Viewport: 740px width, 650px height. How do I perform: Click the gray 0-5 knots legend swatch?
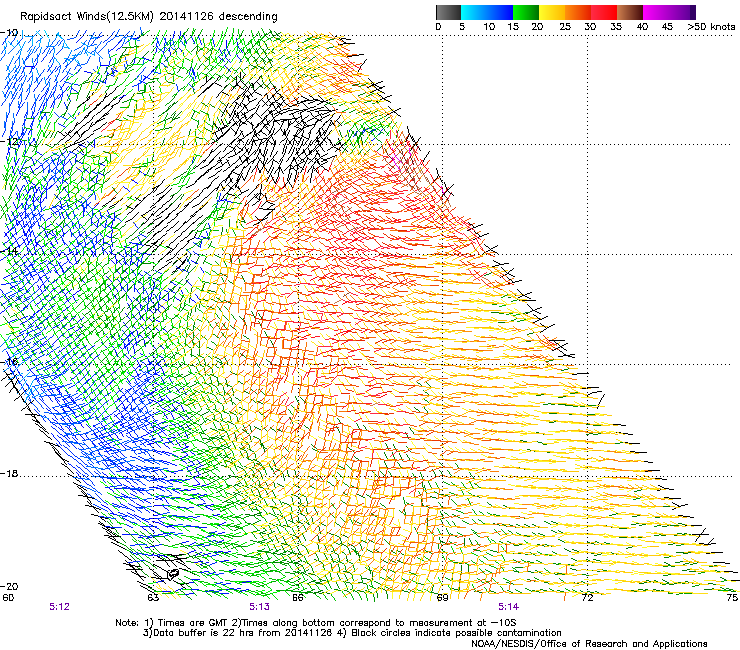(x=448, y=12)
